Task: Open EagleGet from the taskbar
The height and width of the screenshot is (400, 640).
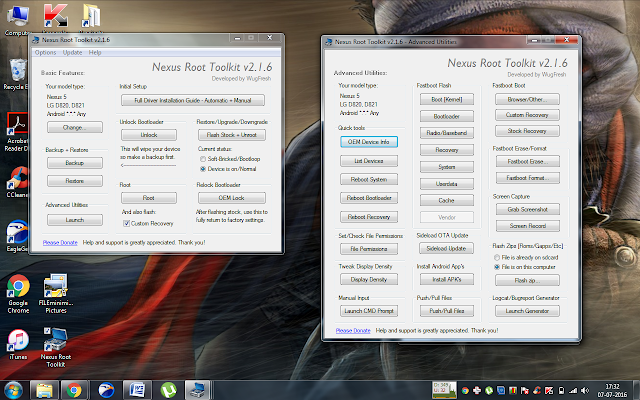Action: (x=106, y=390)
